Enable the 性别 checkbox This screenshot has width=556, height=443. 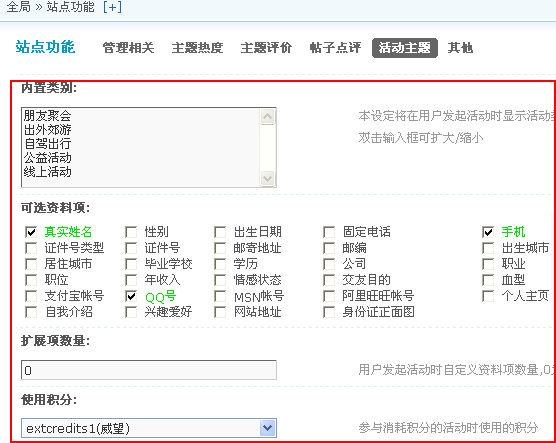[131, 232]
